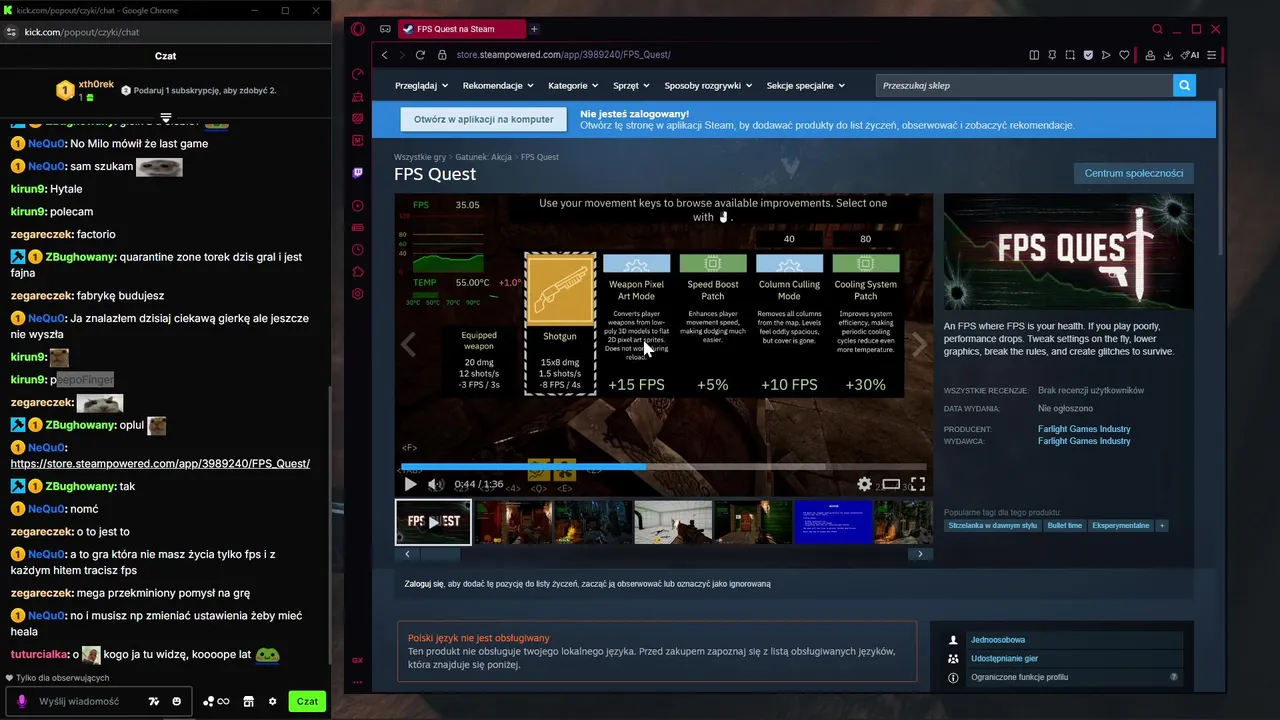Open Opera downloads icon

tap(1169, 55)
